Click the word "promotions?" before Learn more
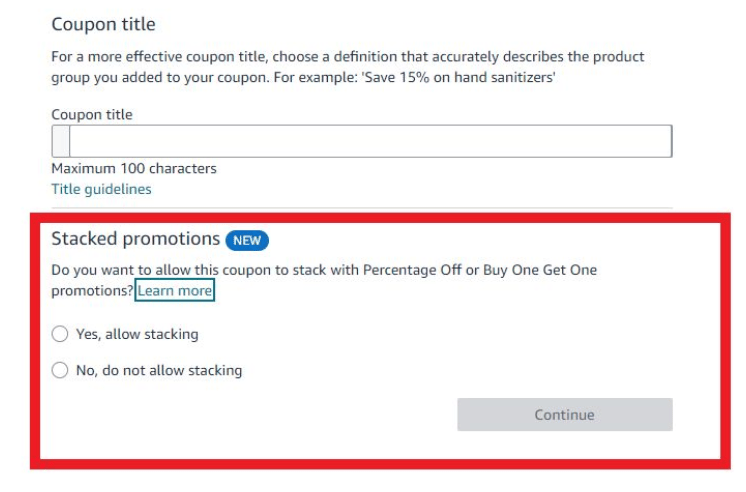This screenshot has height=492, width=746. click(92, 291)
